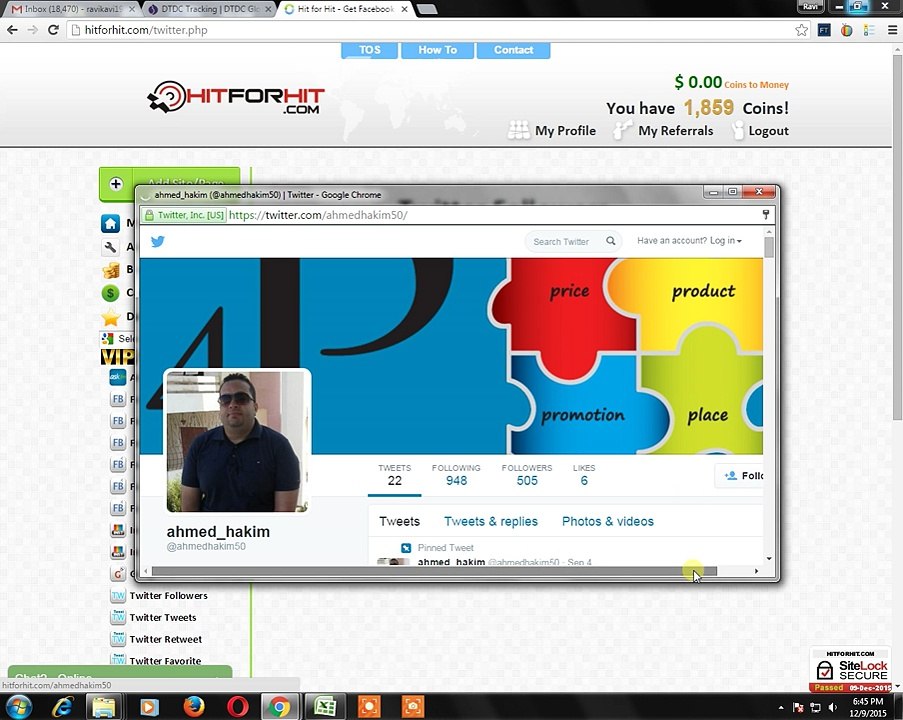Image resolution: width=903 pixels, height=720 pixels.
Task: View the Likes 6 count
Action: (x=584, y=475)
